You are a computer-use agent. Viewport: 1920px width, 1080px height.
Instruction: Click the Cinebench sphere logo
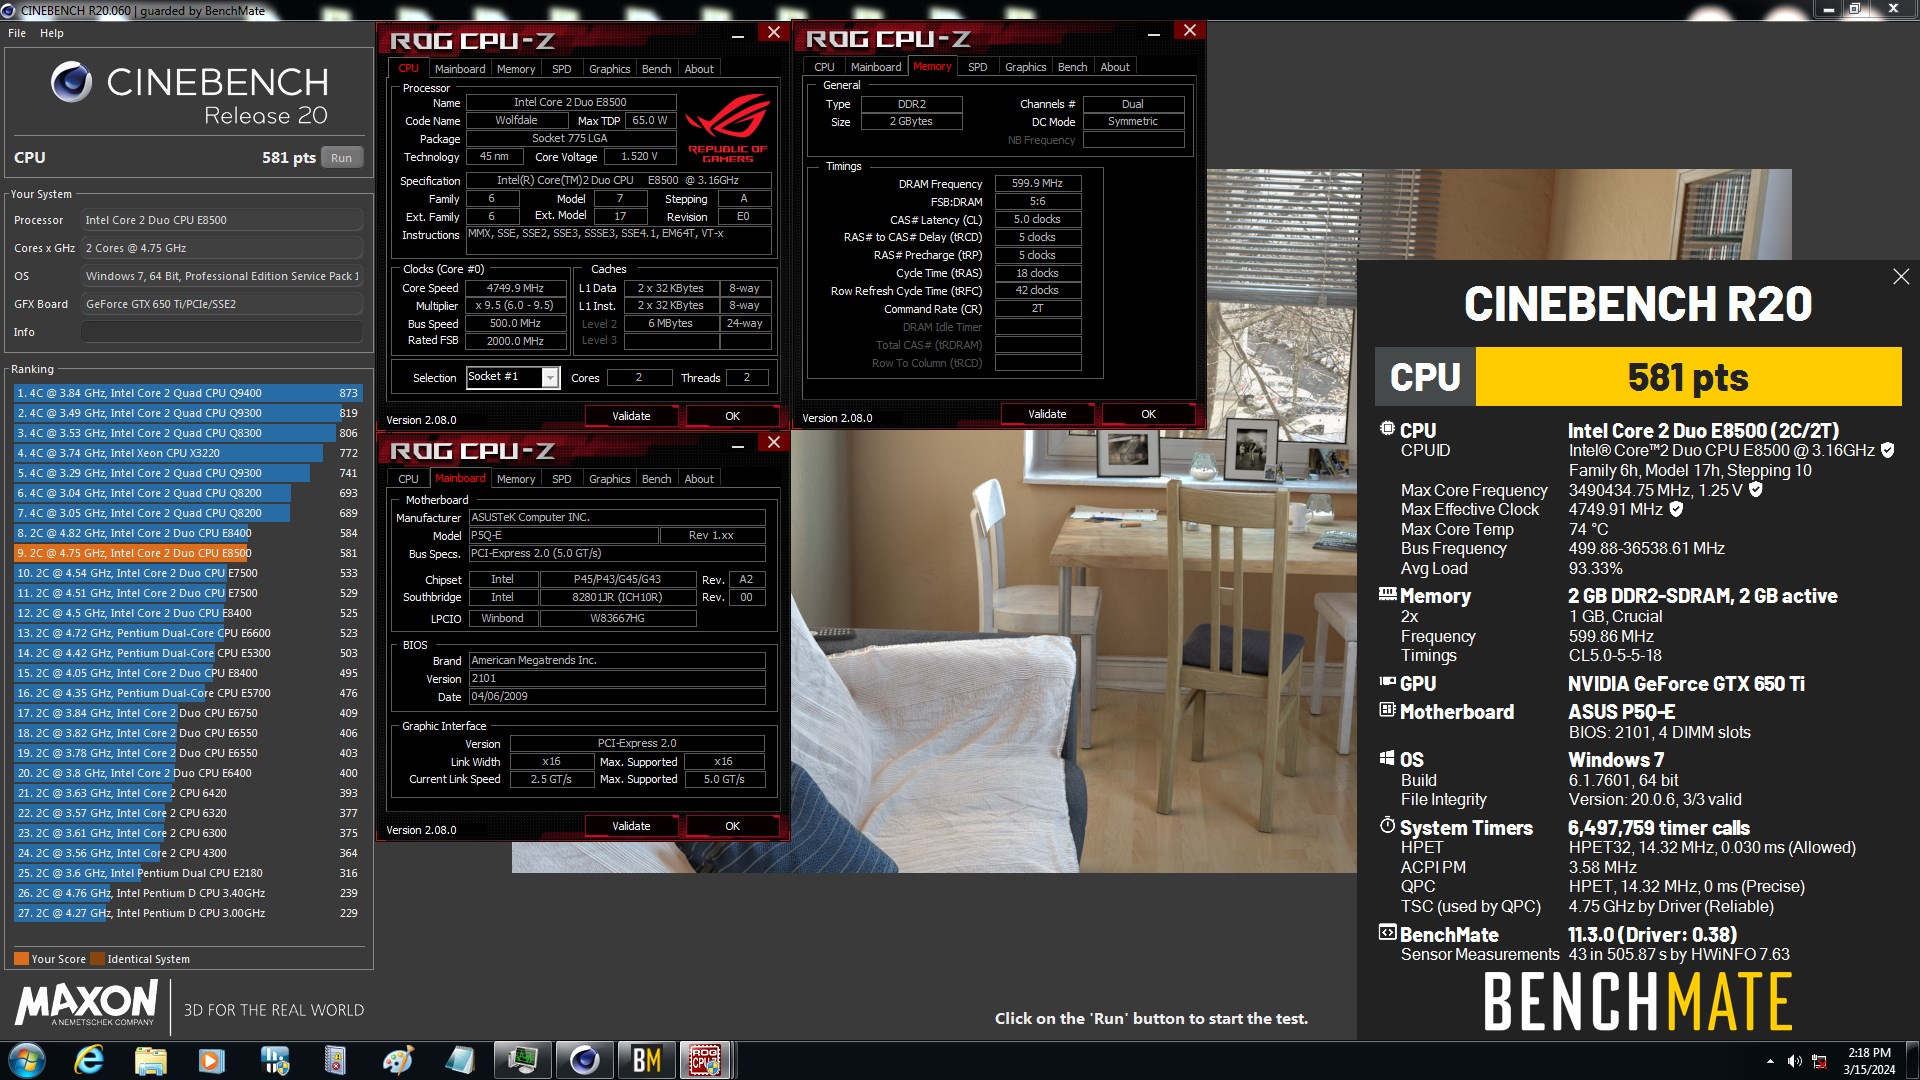tap(71, 82)
